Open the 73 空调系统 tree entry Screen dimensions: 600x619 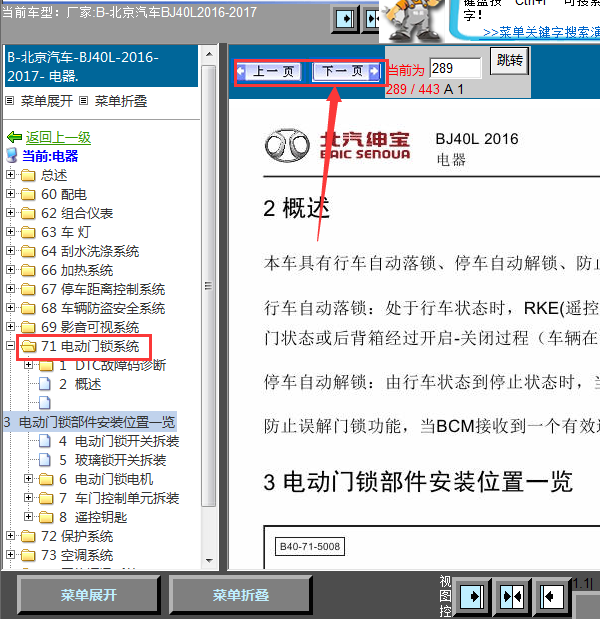(x=77, y=555)
